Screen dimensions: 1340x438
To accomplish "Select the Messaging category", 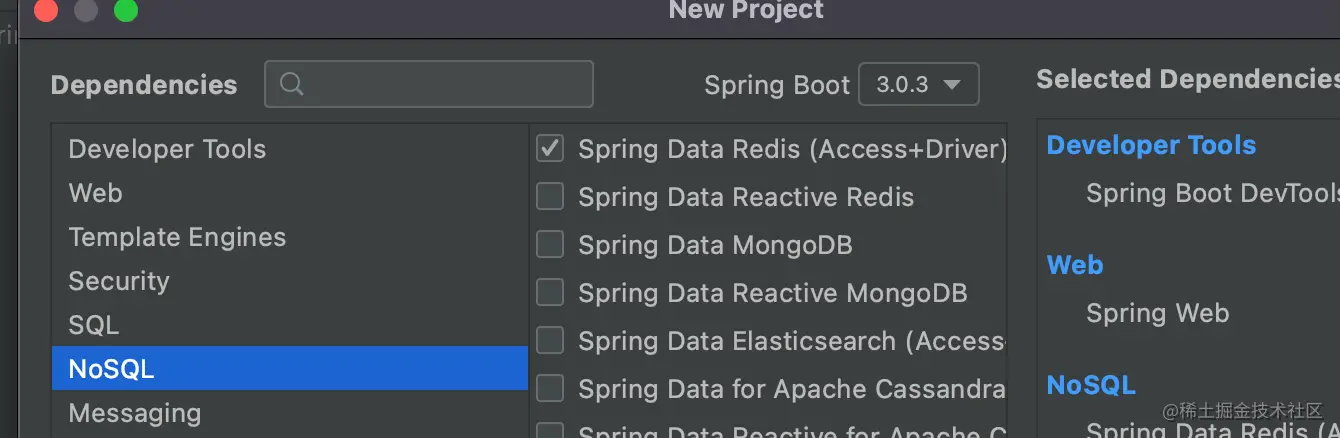I will tap(134, 413).
